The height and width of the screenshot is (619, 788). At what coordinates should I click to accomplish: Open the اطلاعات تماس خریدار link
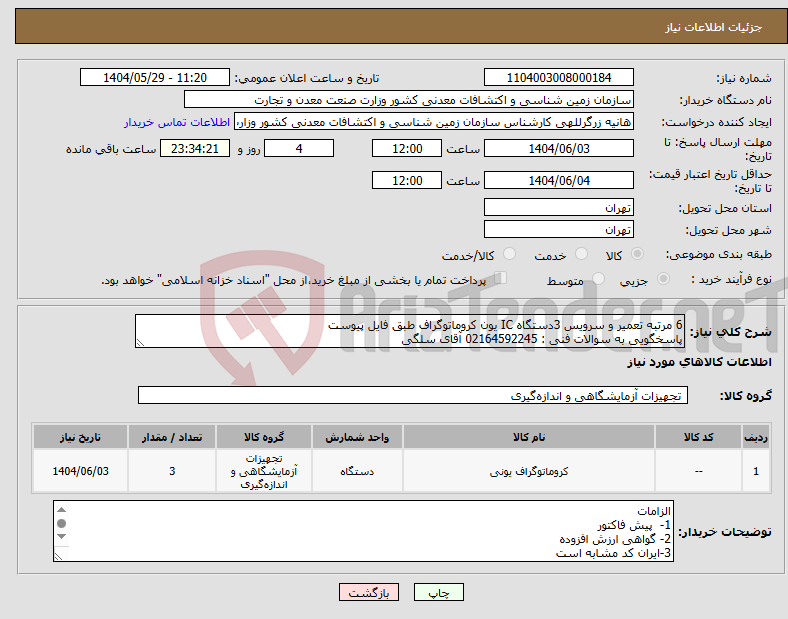tap(177, 122)
